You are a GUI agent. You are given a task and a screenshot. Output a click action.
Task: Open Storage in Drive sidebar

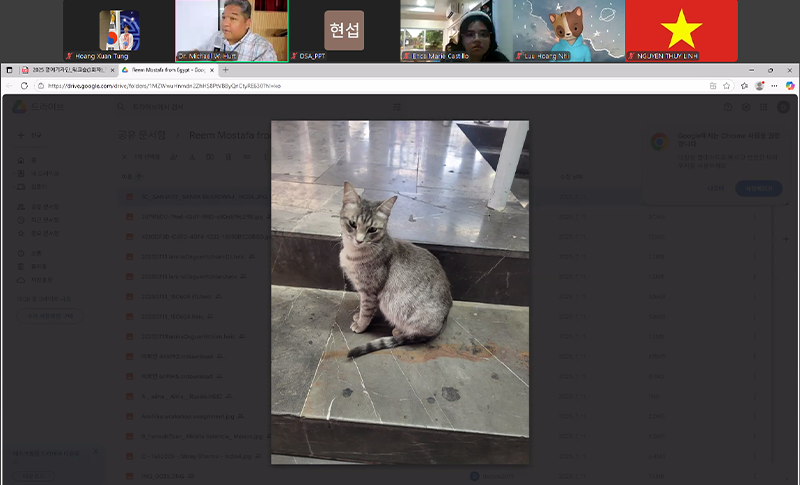(x=35, y=279)
